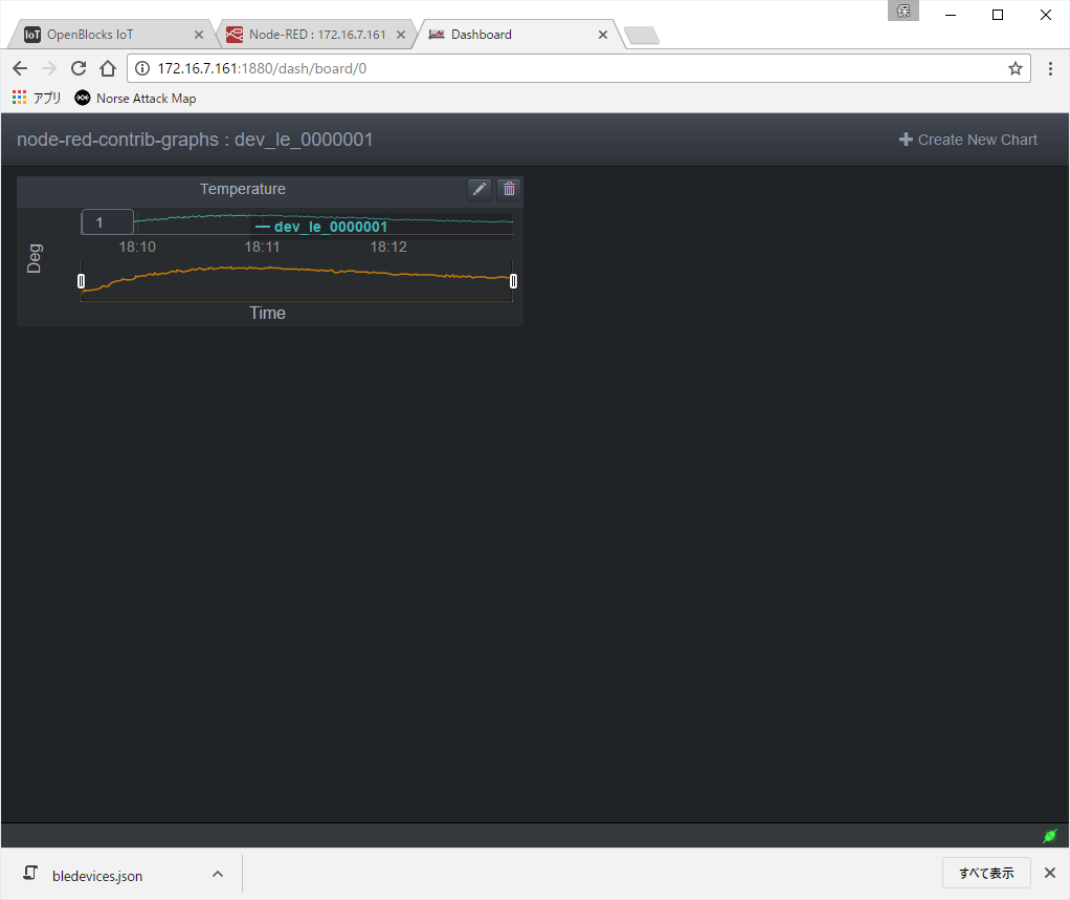Focus the address bar URL field
The image size is (1070, 900).
coord(577,68)
